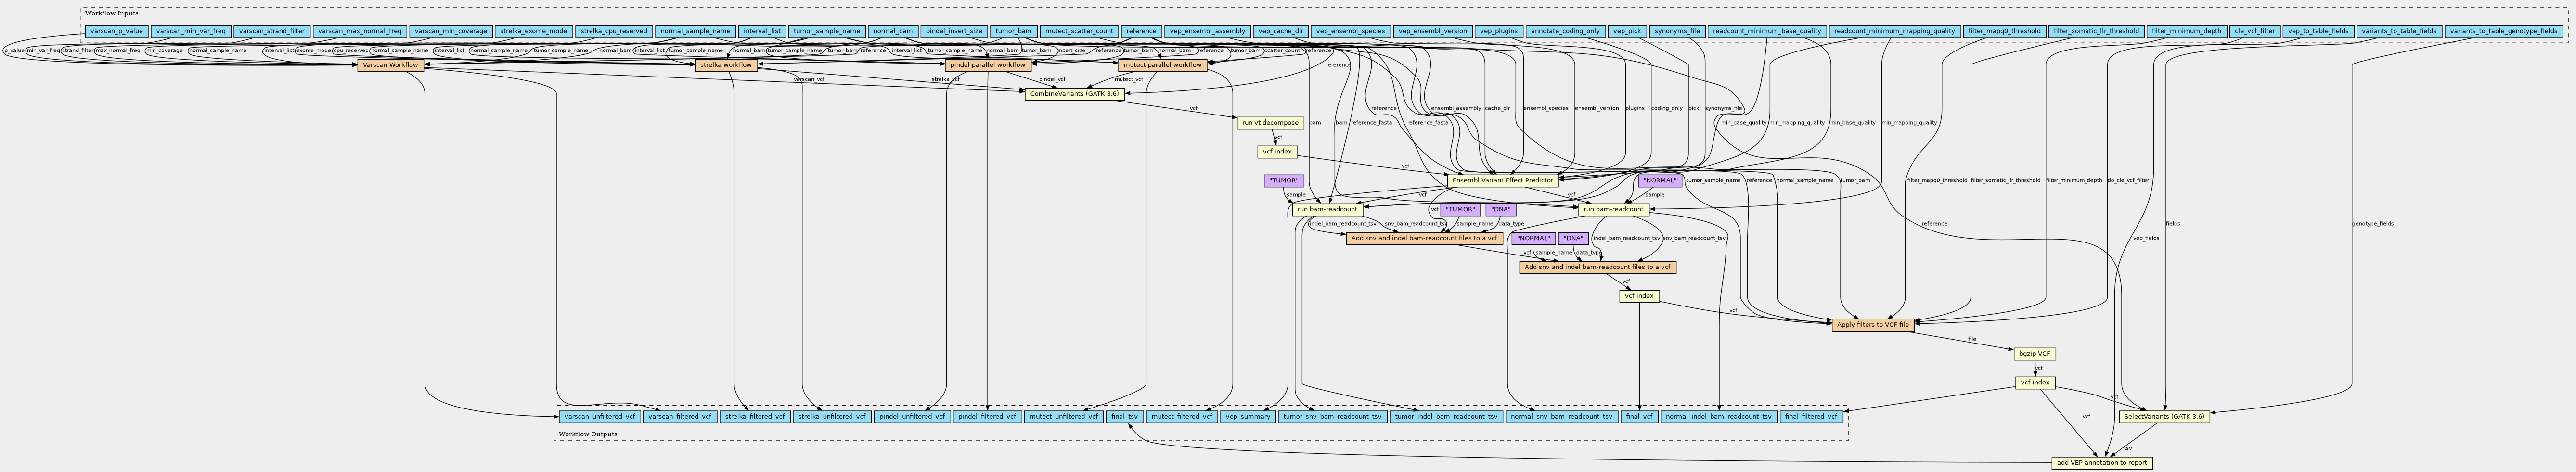This screenshot has width=2576, height=472.
Task: Pick the varscan_max_normal_freq input node
Action: (x=360, y=31)
